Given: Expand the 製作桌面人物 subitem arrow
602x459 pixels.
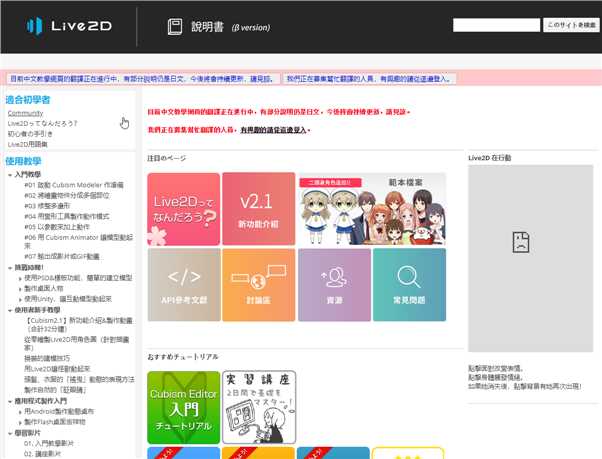Looking at the screenshot, I should [x=20, y=289].
